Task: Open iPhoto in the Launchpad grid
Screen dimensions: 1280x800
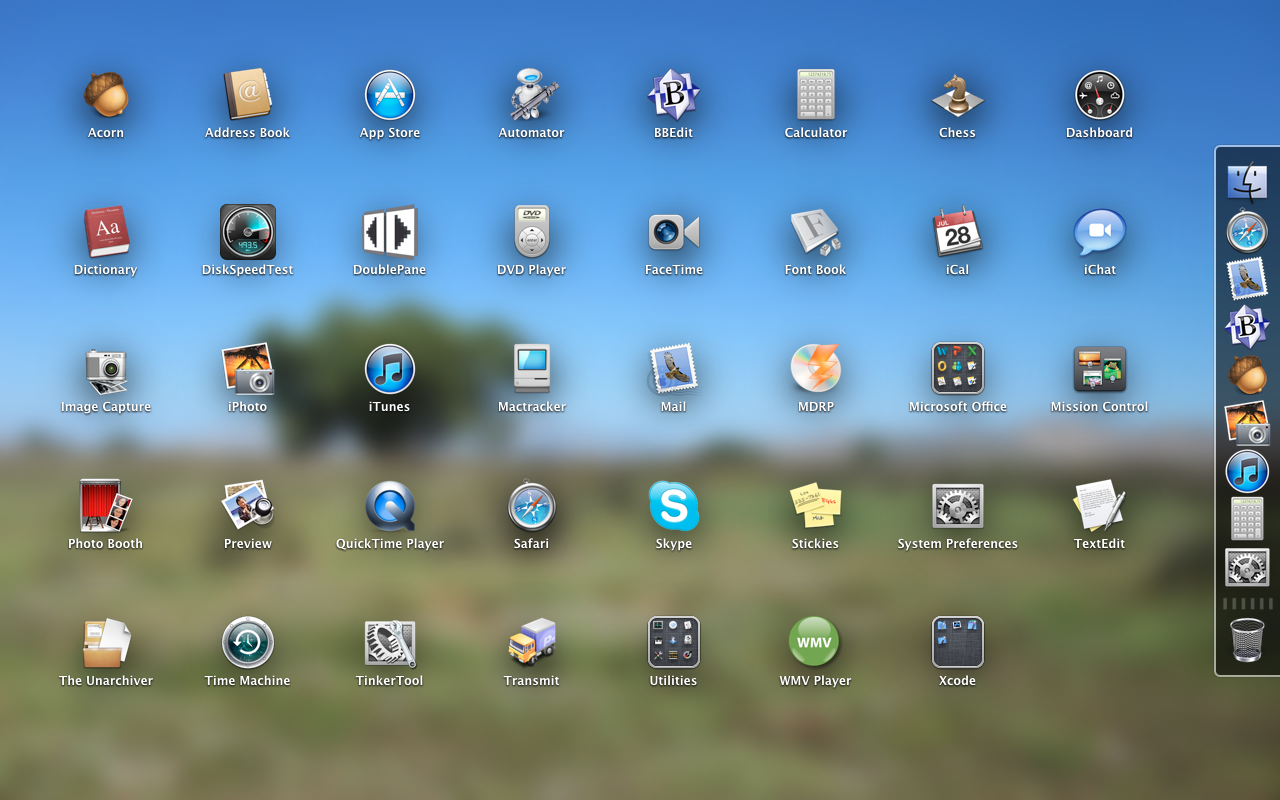Action: point(247,369)
